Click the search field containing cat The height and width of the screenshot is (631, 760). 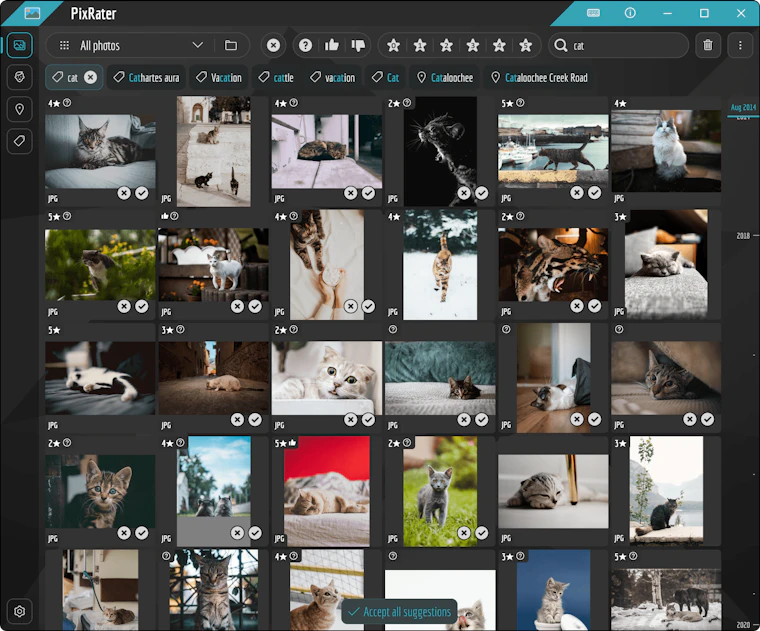(618, 46)
